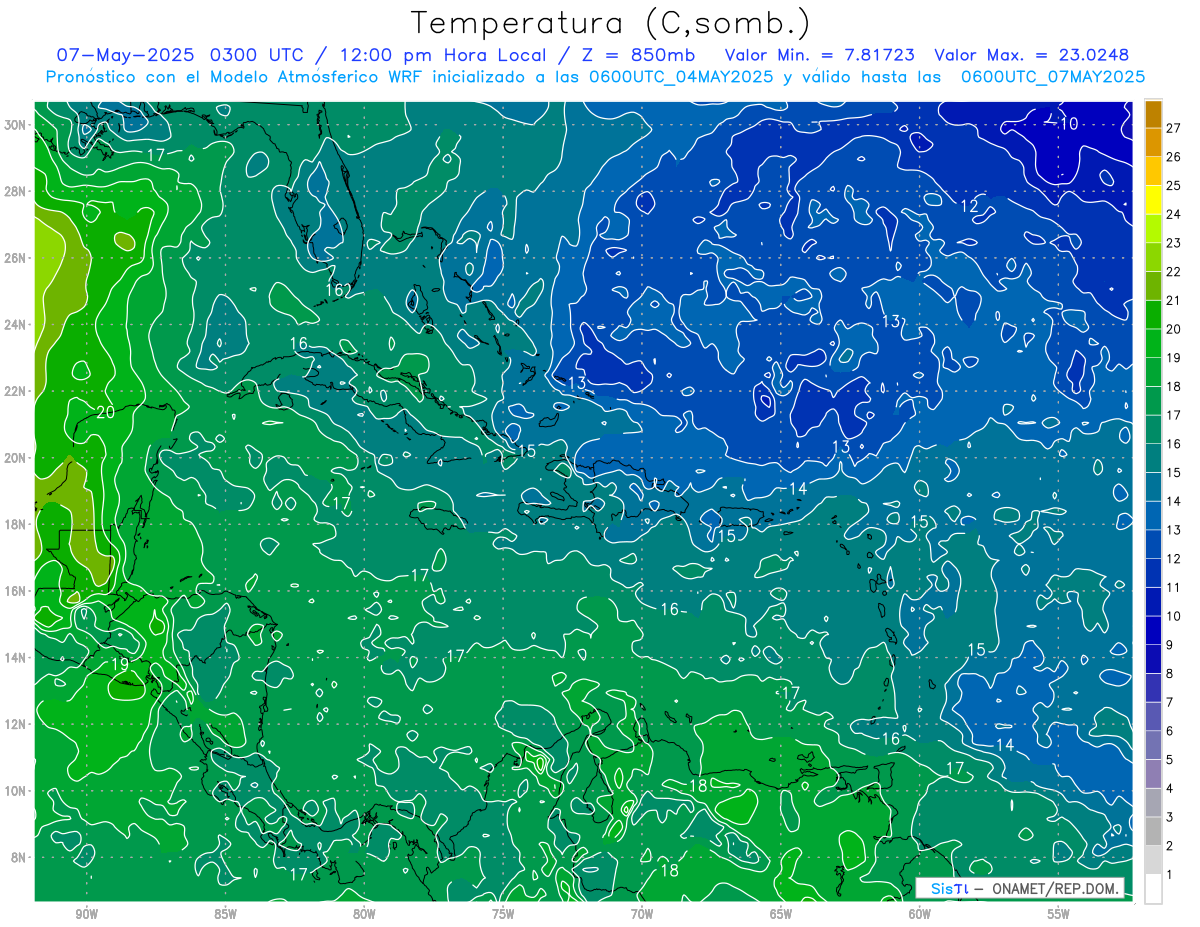Click the '12' contour label on the map
This screenshot has height=927, width=1200.
969,206
